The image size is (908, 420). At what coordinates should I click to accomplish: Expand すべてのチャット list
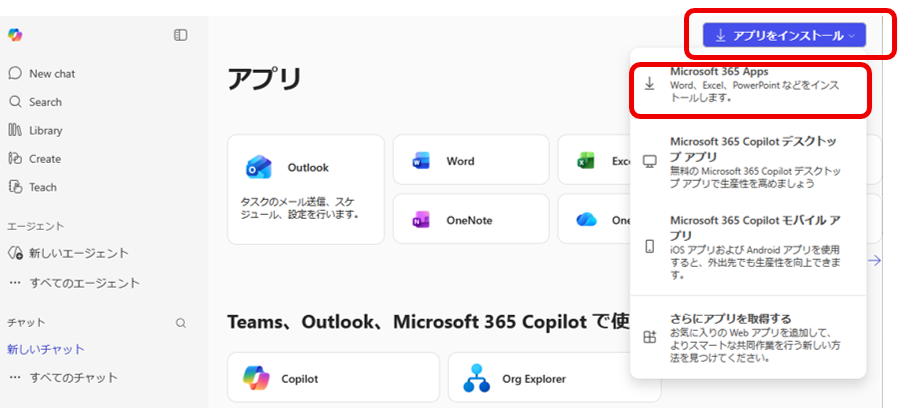pos(73,377)
